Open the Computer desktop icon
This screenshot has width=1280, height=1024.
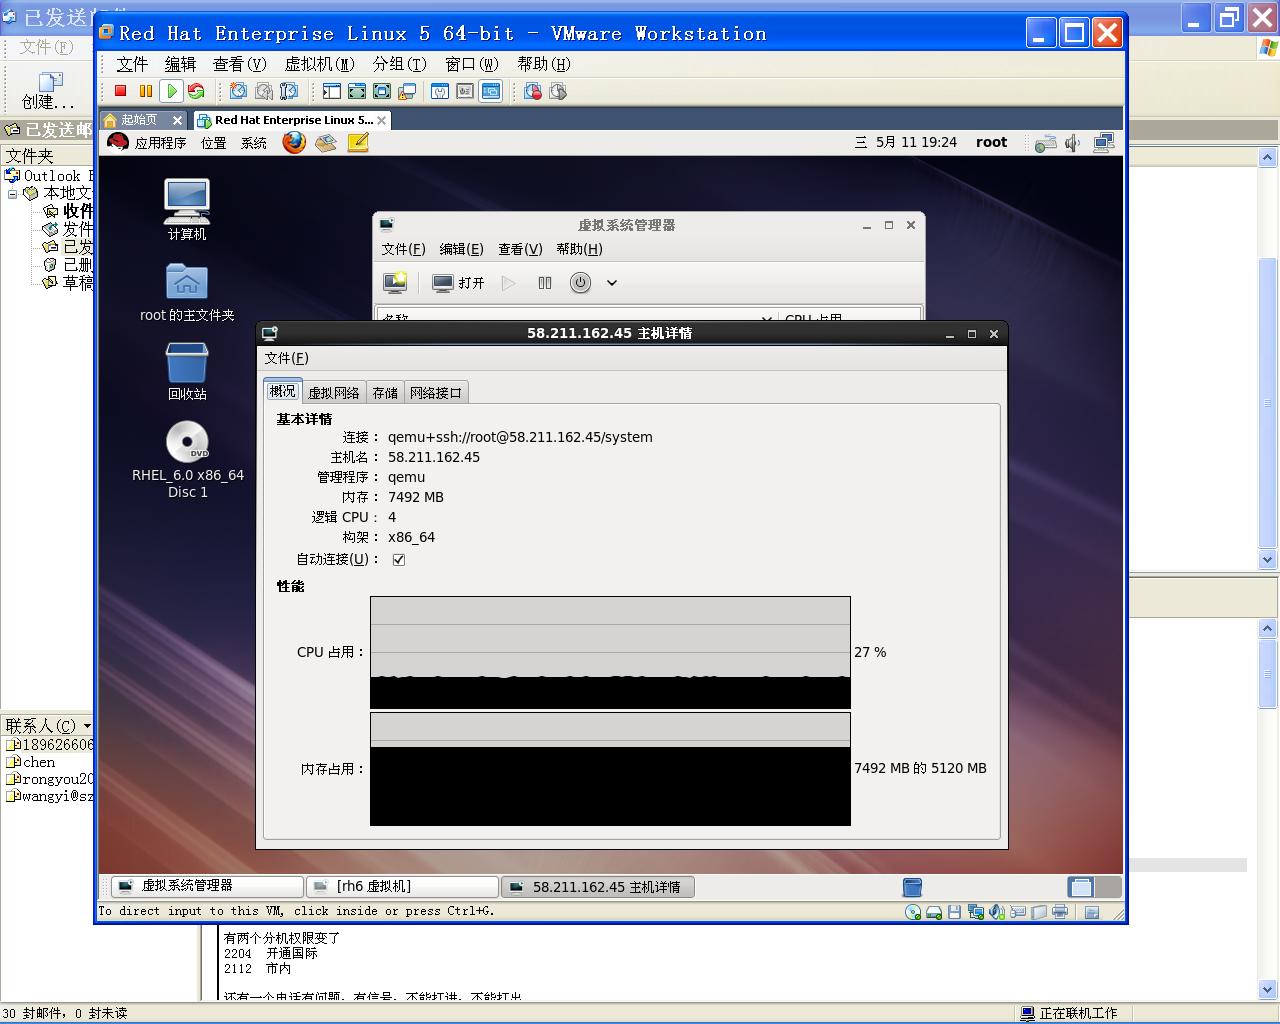point(187,209)
